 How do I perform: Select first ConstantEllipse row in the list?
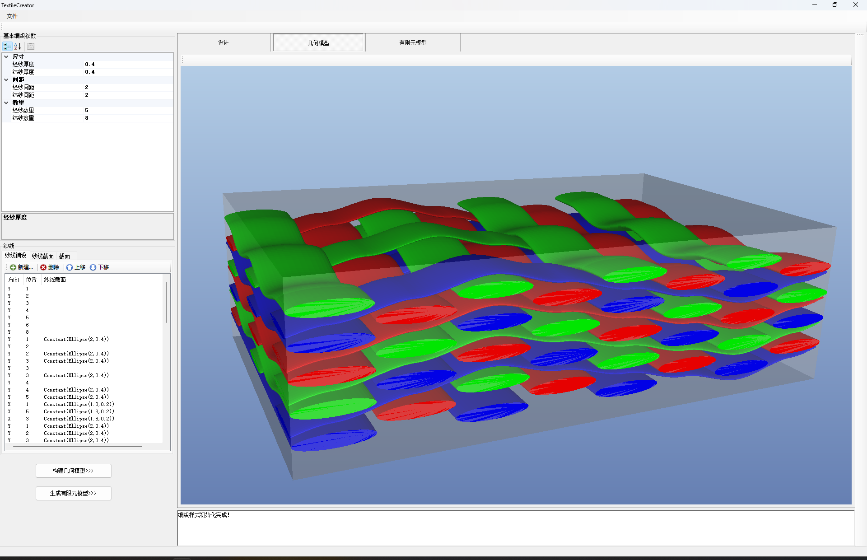[78, 341]
